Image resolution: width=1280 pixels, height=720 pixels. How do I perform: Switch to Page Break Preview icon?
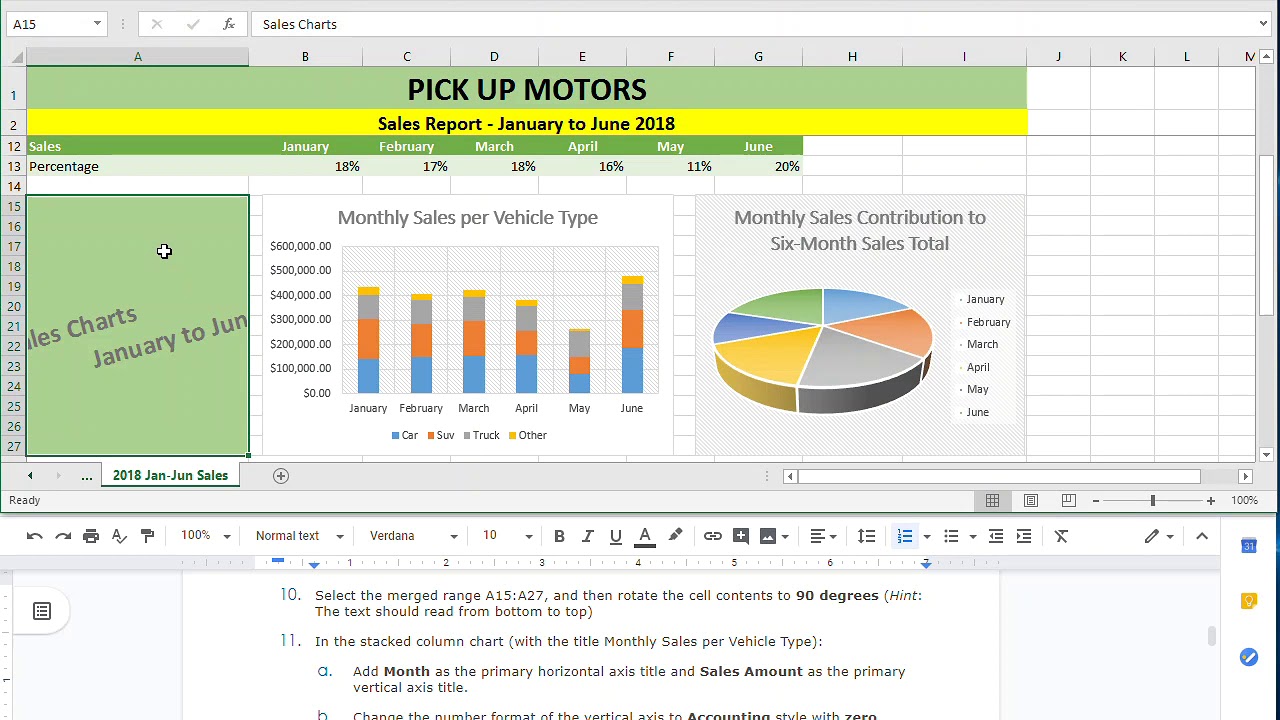point(1069,500)
